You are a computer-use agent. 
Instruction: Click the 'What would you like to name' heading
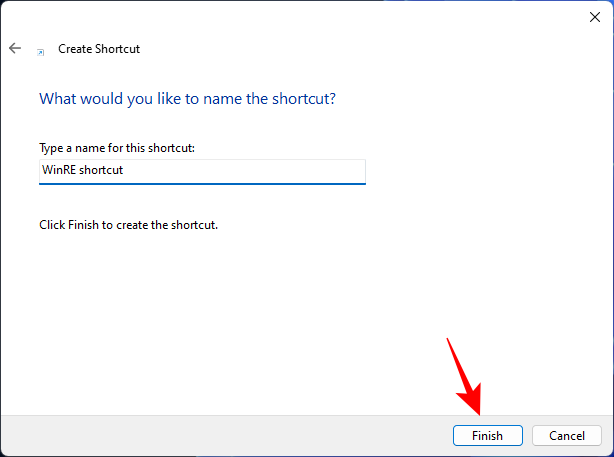click(x=188, y=99)
